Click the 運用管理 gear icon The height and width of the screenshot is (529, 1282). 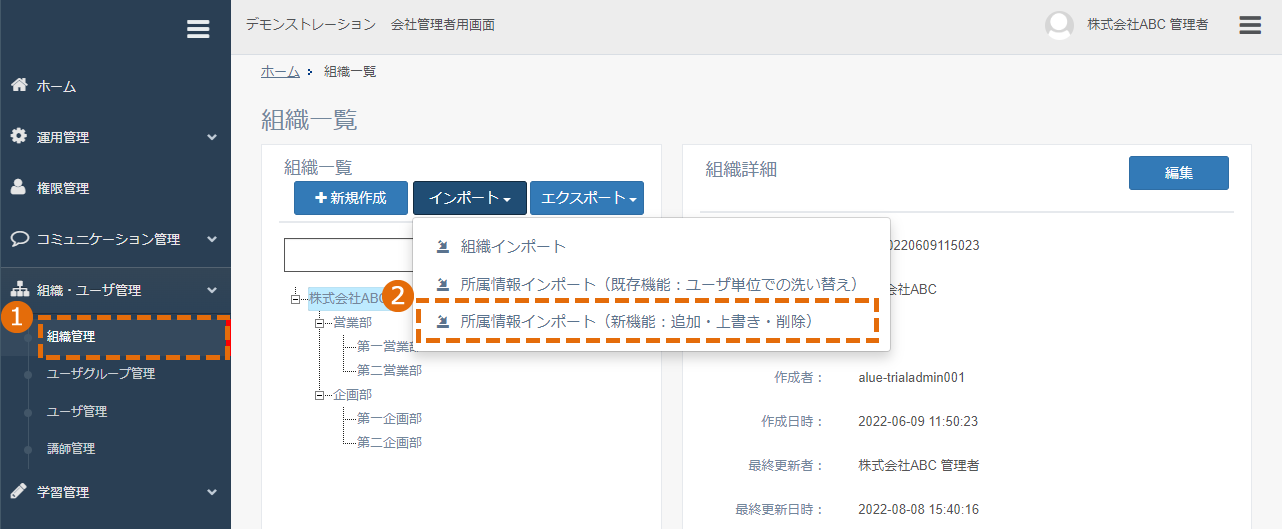coord(19,136)
